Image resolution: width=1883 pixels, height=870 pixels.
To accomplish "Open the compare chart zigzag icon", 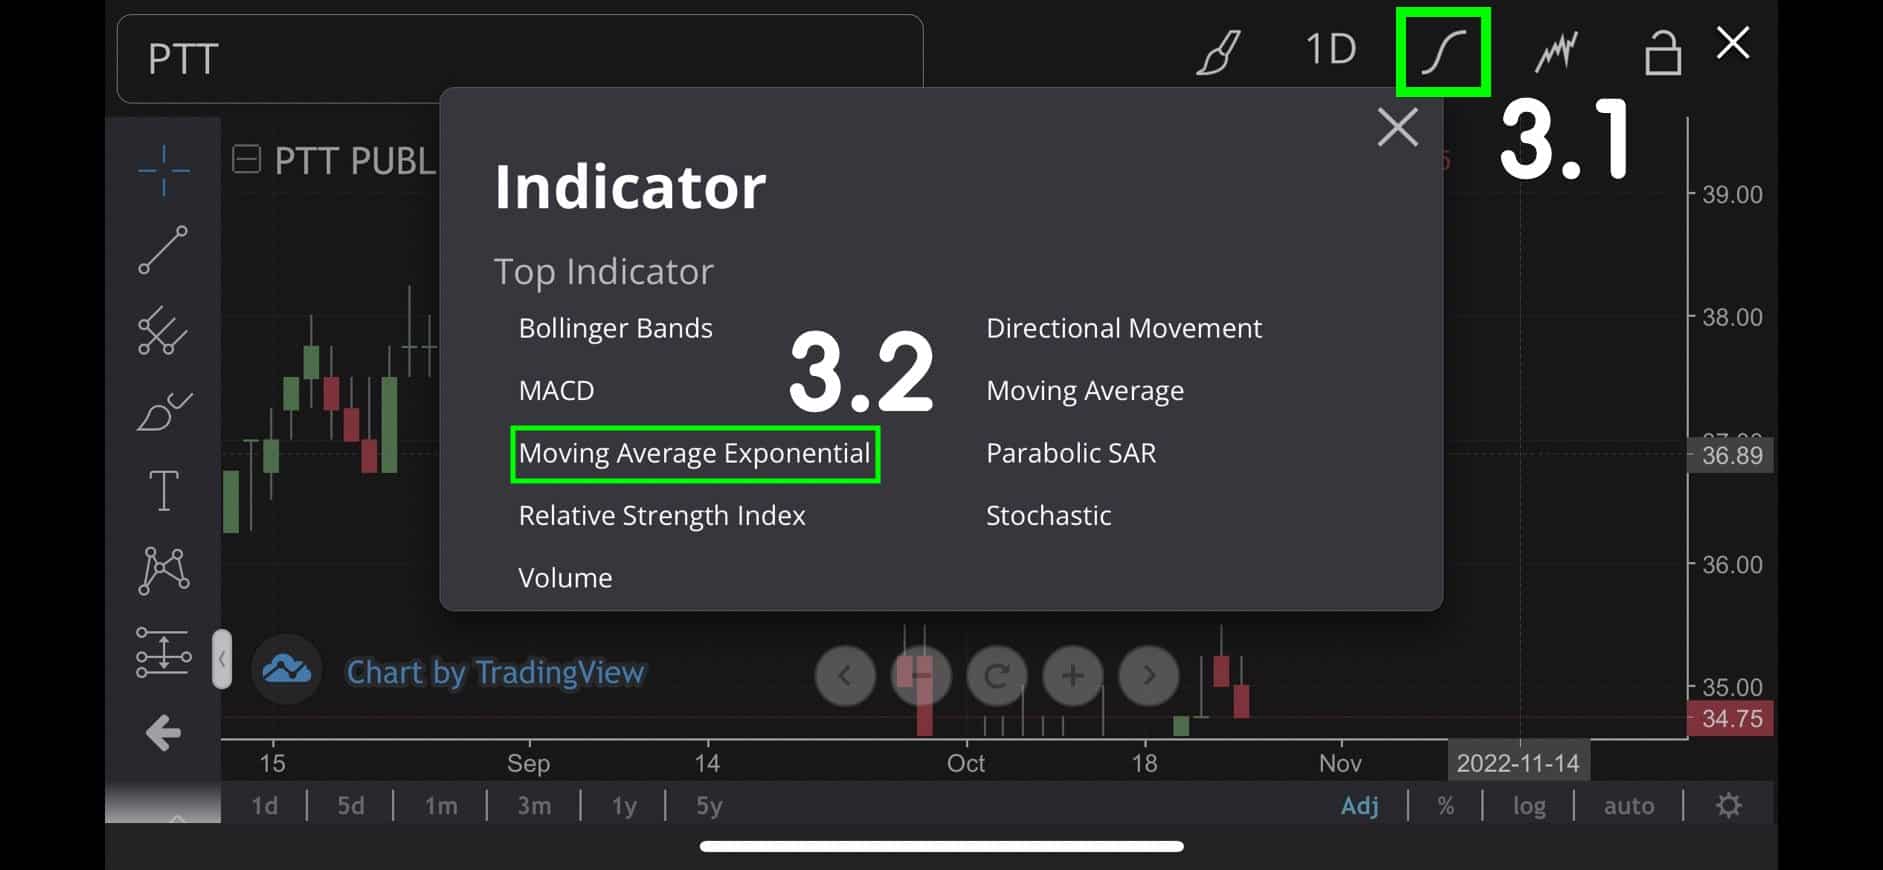I will pyautogui.click(x=1556, y=52).
